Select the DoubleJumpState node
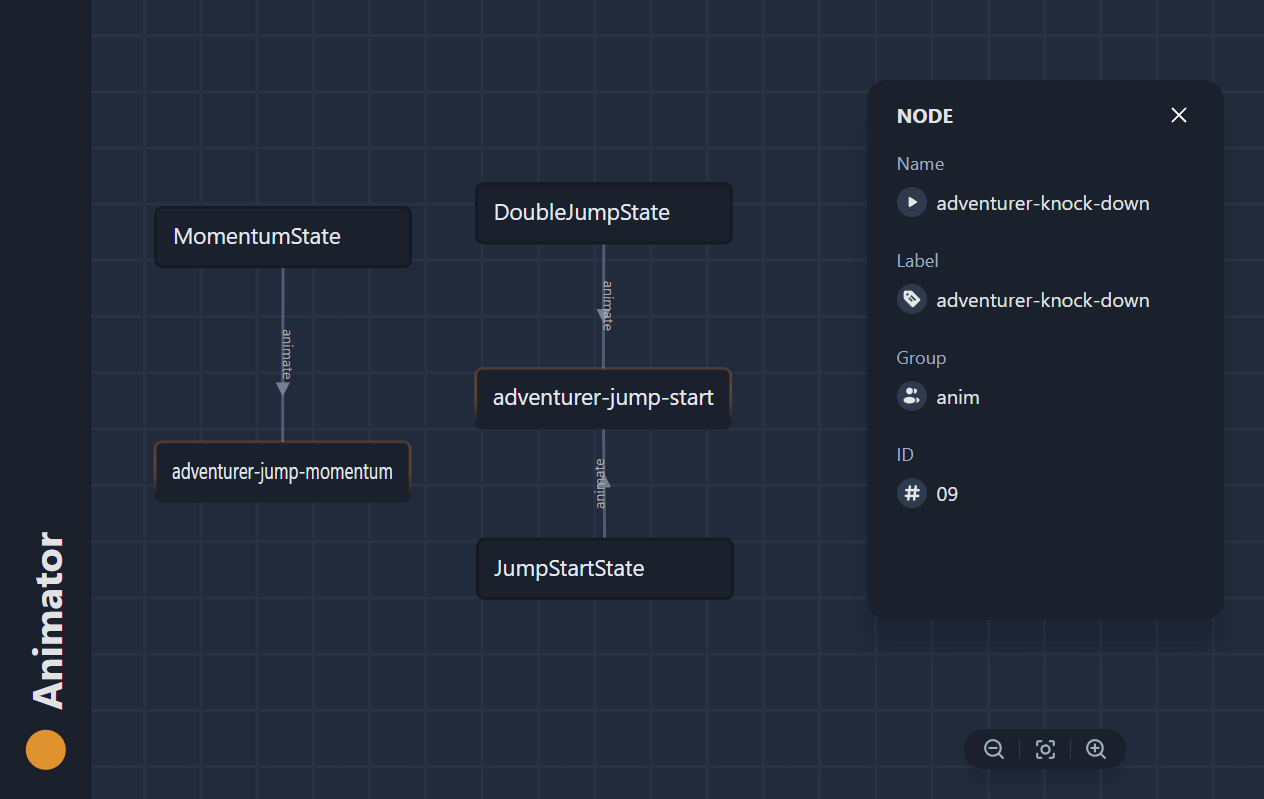The height and width of the screenshot is (799, 1264). point(604,212)
